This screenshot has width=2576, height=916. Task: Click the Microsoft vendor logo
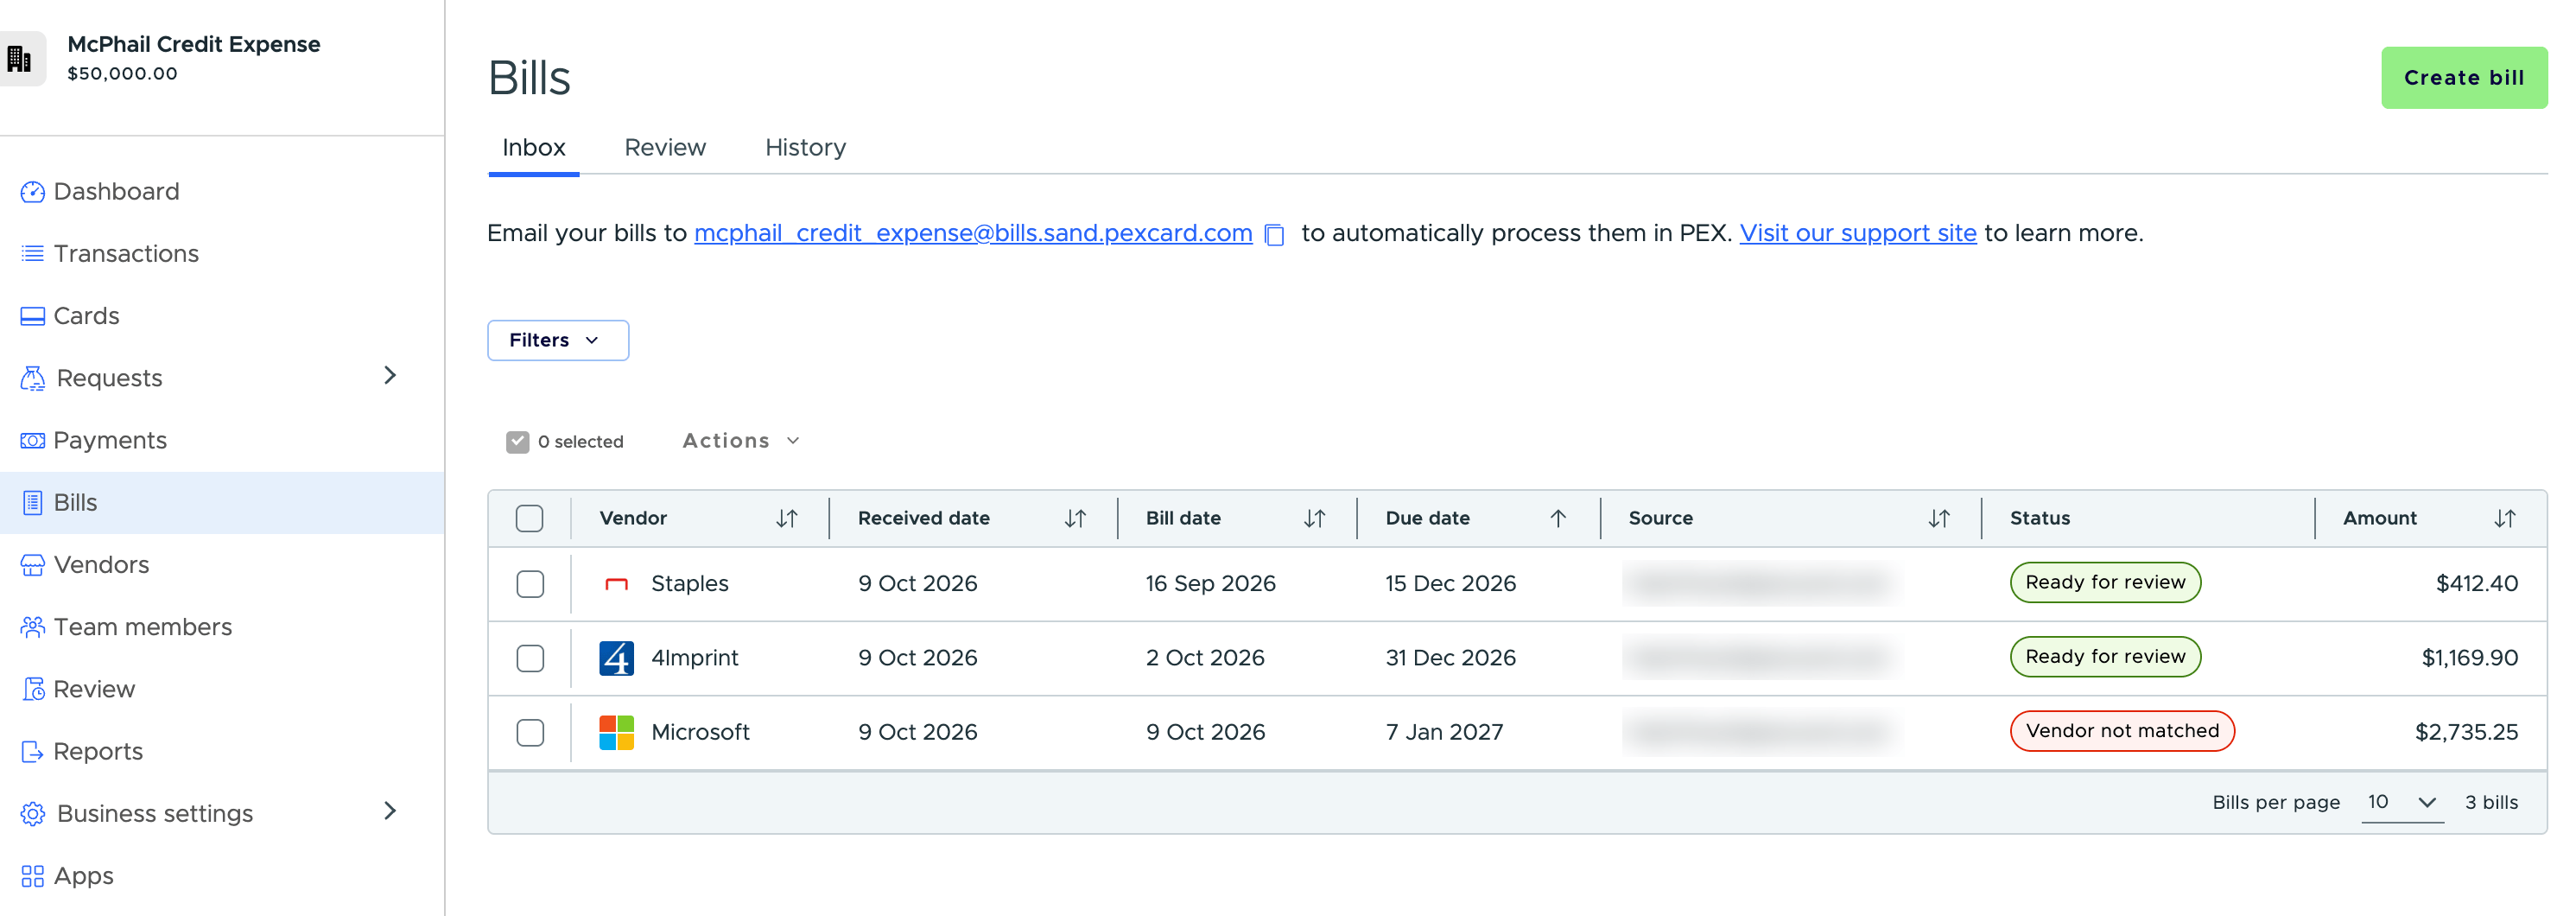click(x=616, y=732)
